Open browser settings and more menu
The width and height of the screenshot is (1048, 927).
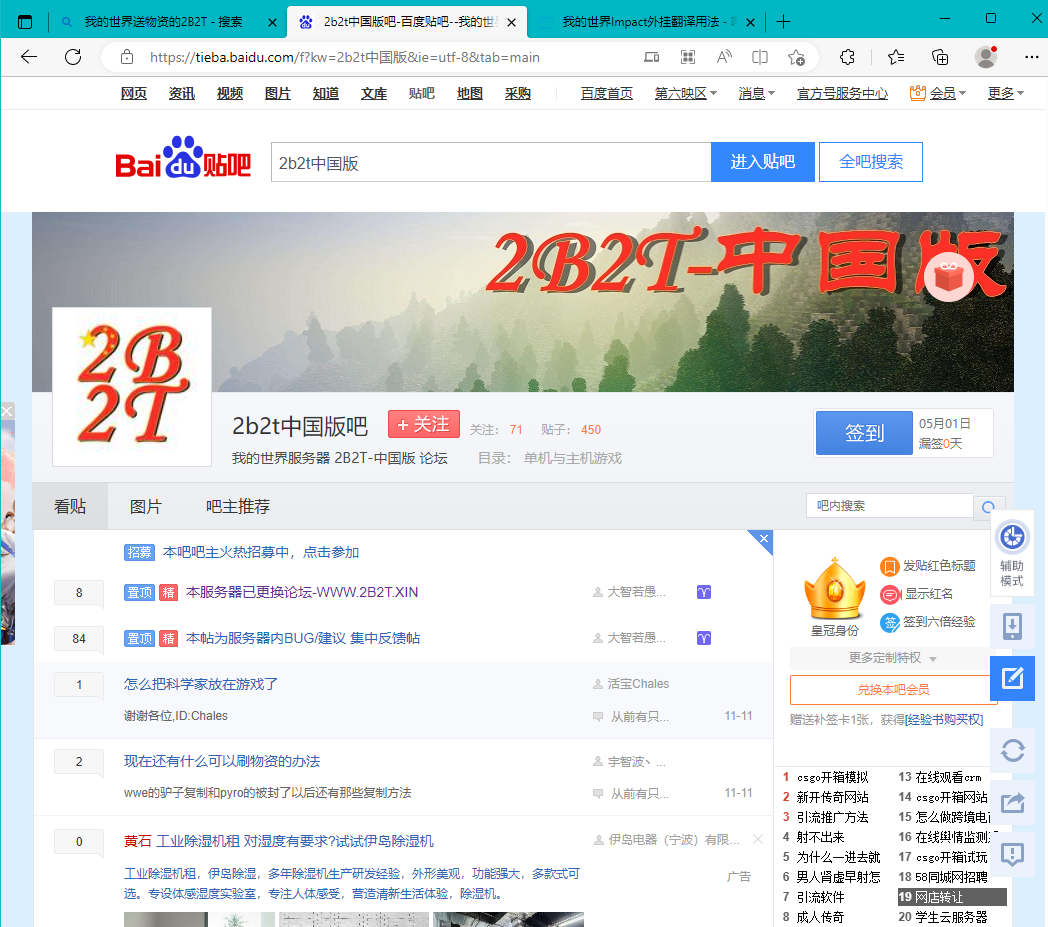click(1031, 57)
